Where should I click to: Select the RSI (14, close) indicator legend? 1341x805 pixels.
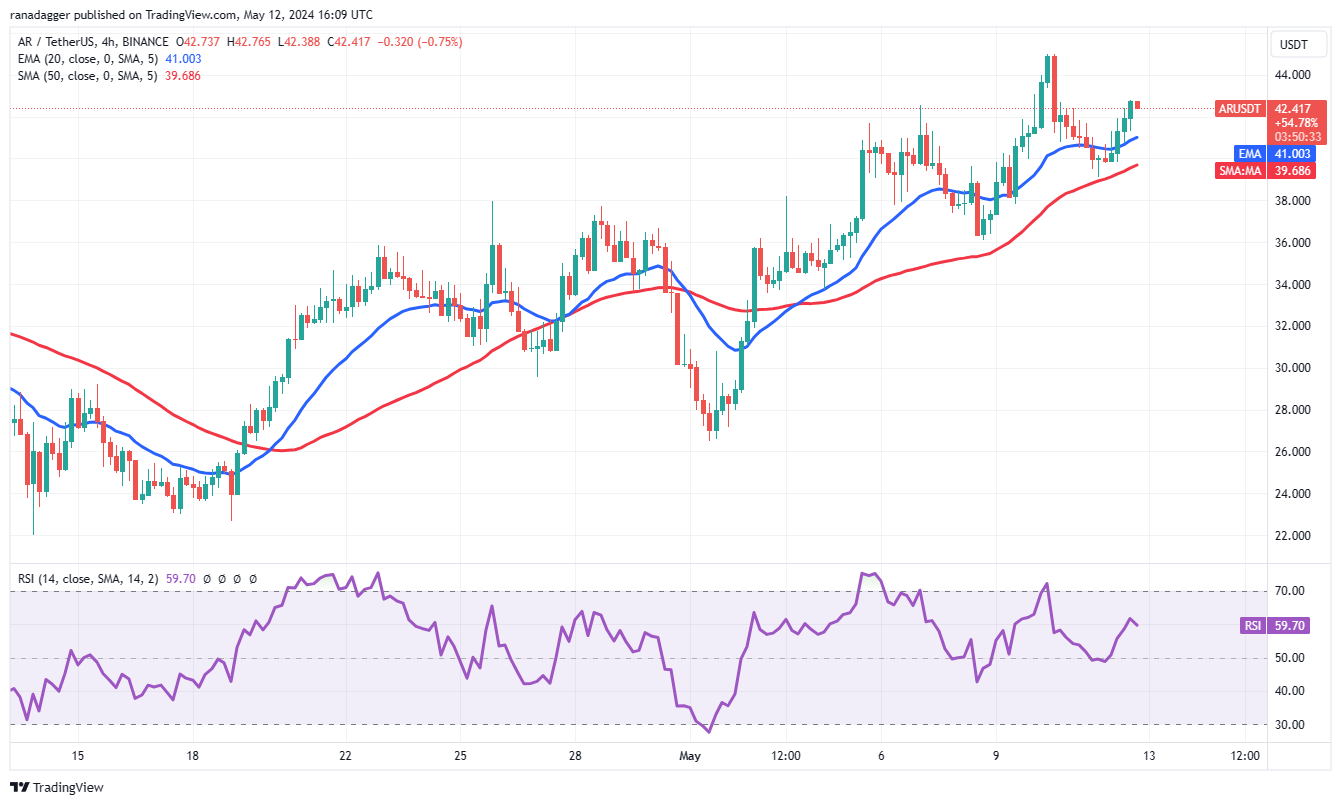(x=85, y=578)
